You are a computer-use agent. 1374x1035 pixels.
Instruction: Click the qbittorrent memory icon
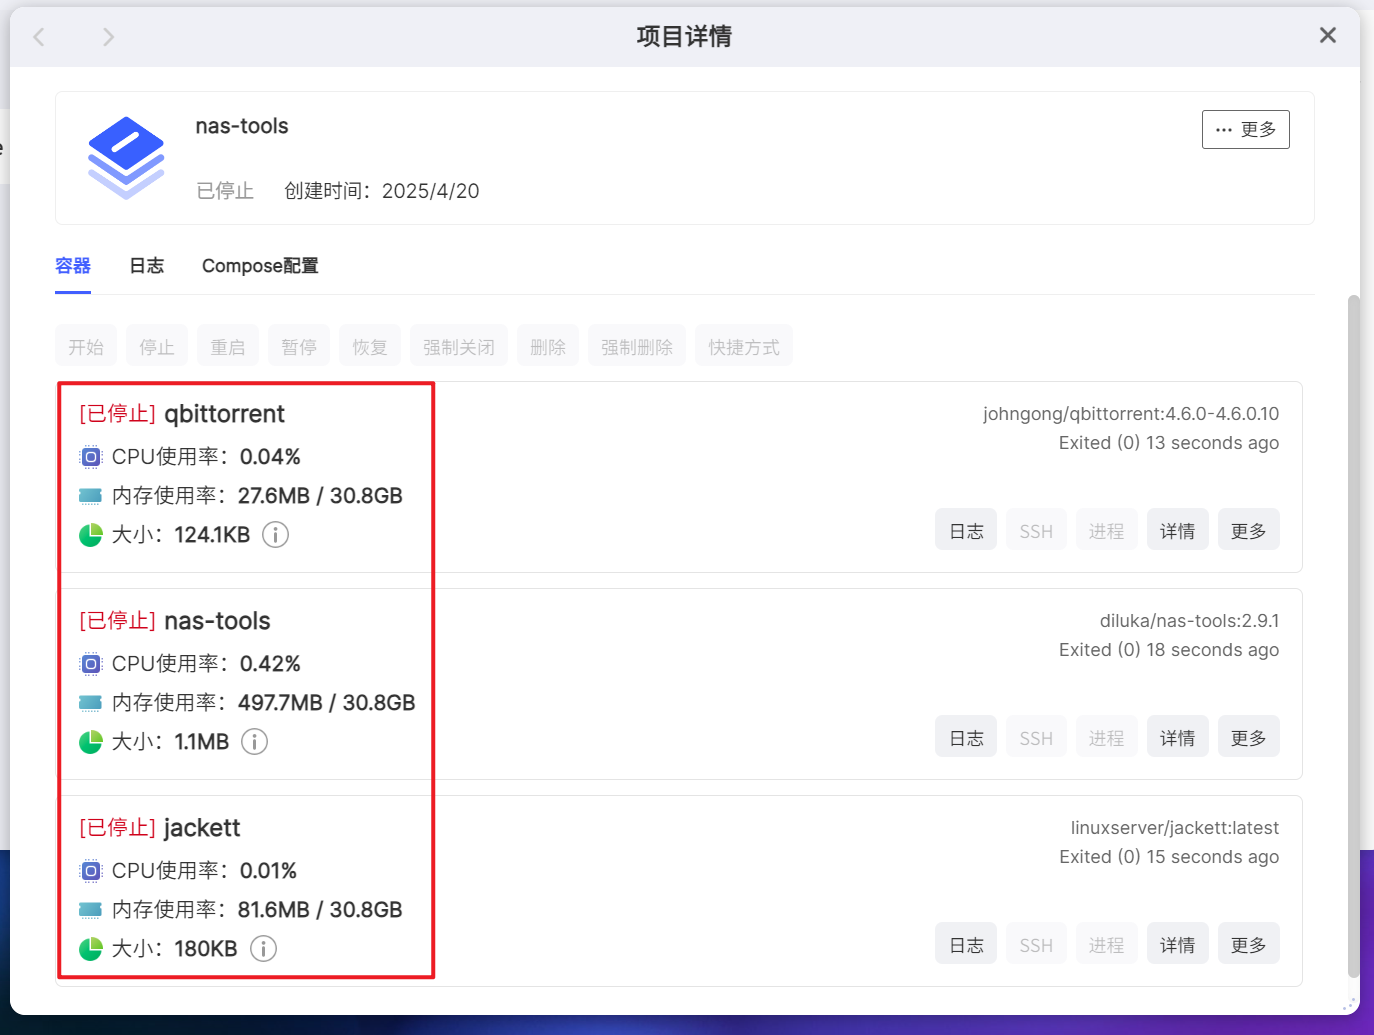(91, 496)
